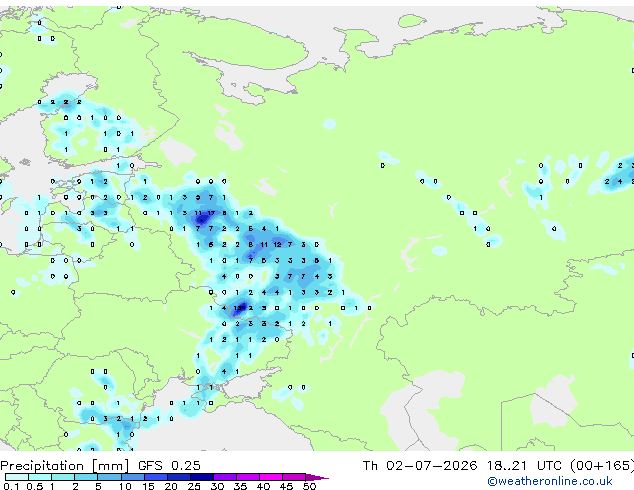
Task: Click the 15–20 mm legend color swatch
Action: point(155,477)
